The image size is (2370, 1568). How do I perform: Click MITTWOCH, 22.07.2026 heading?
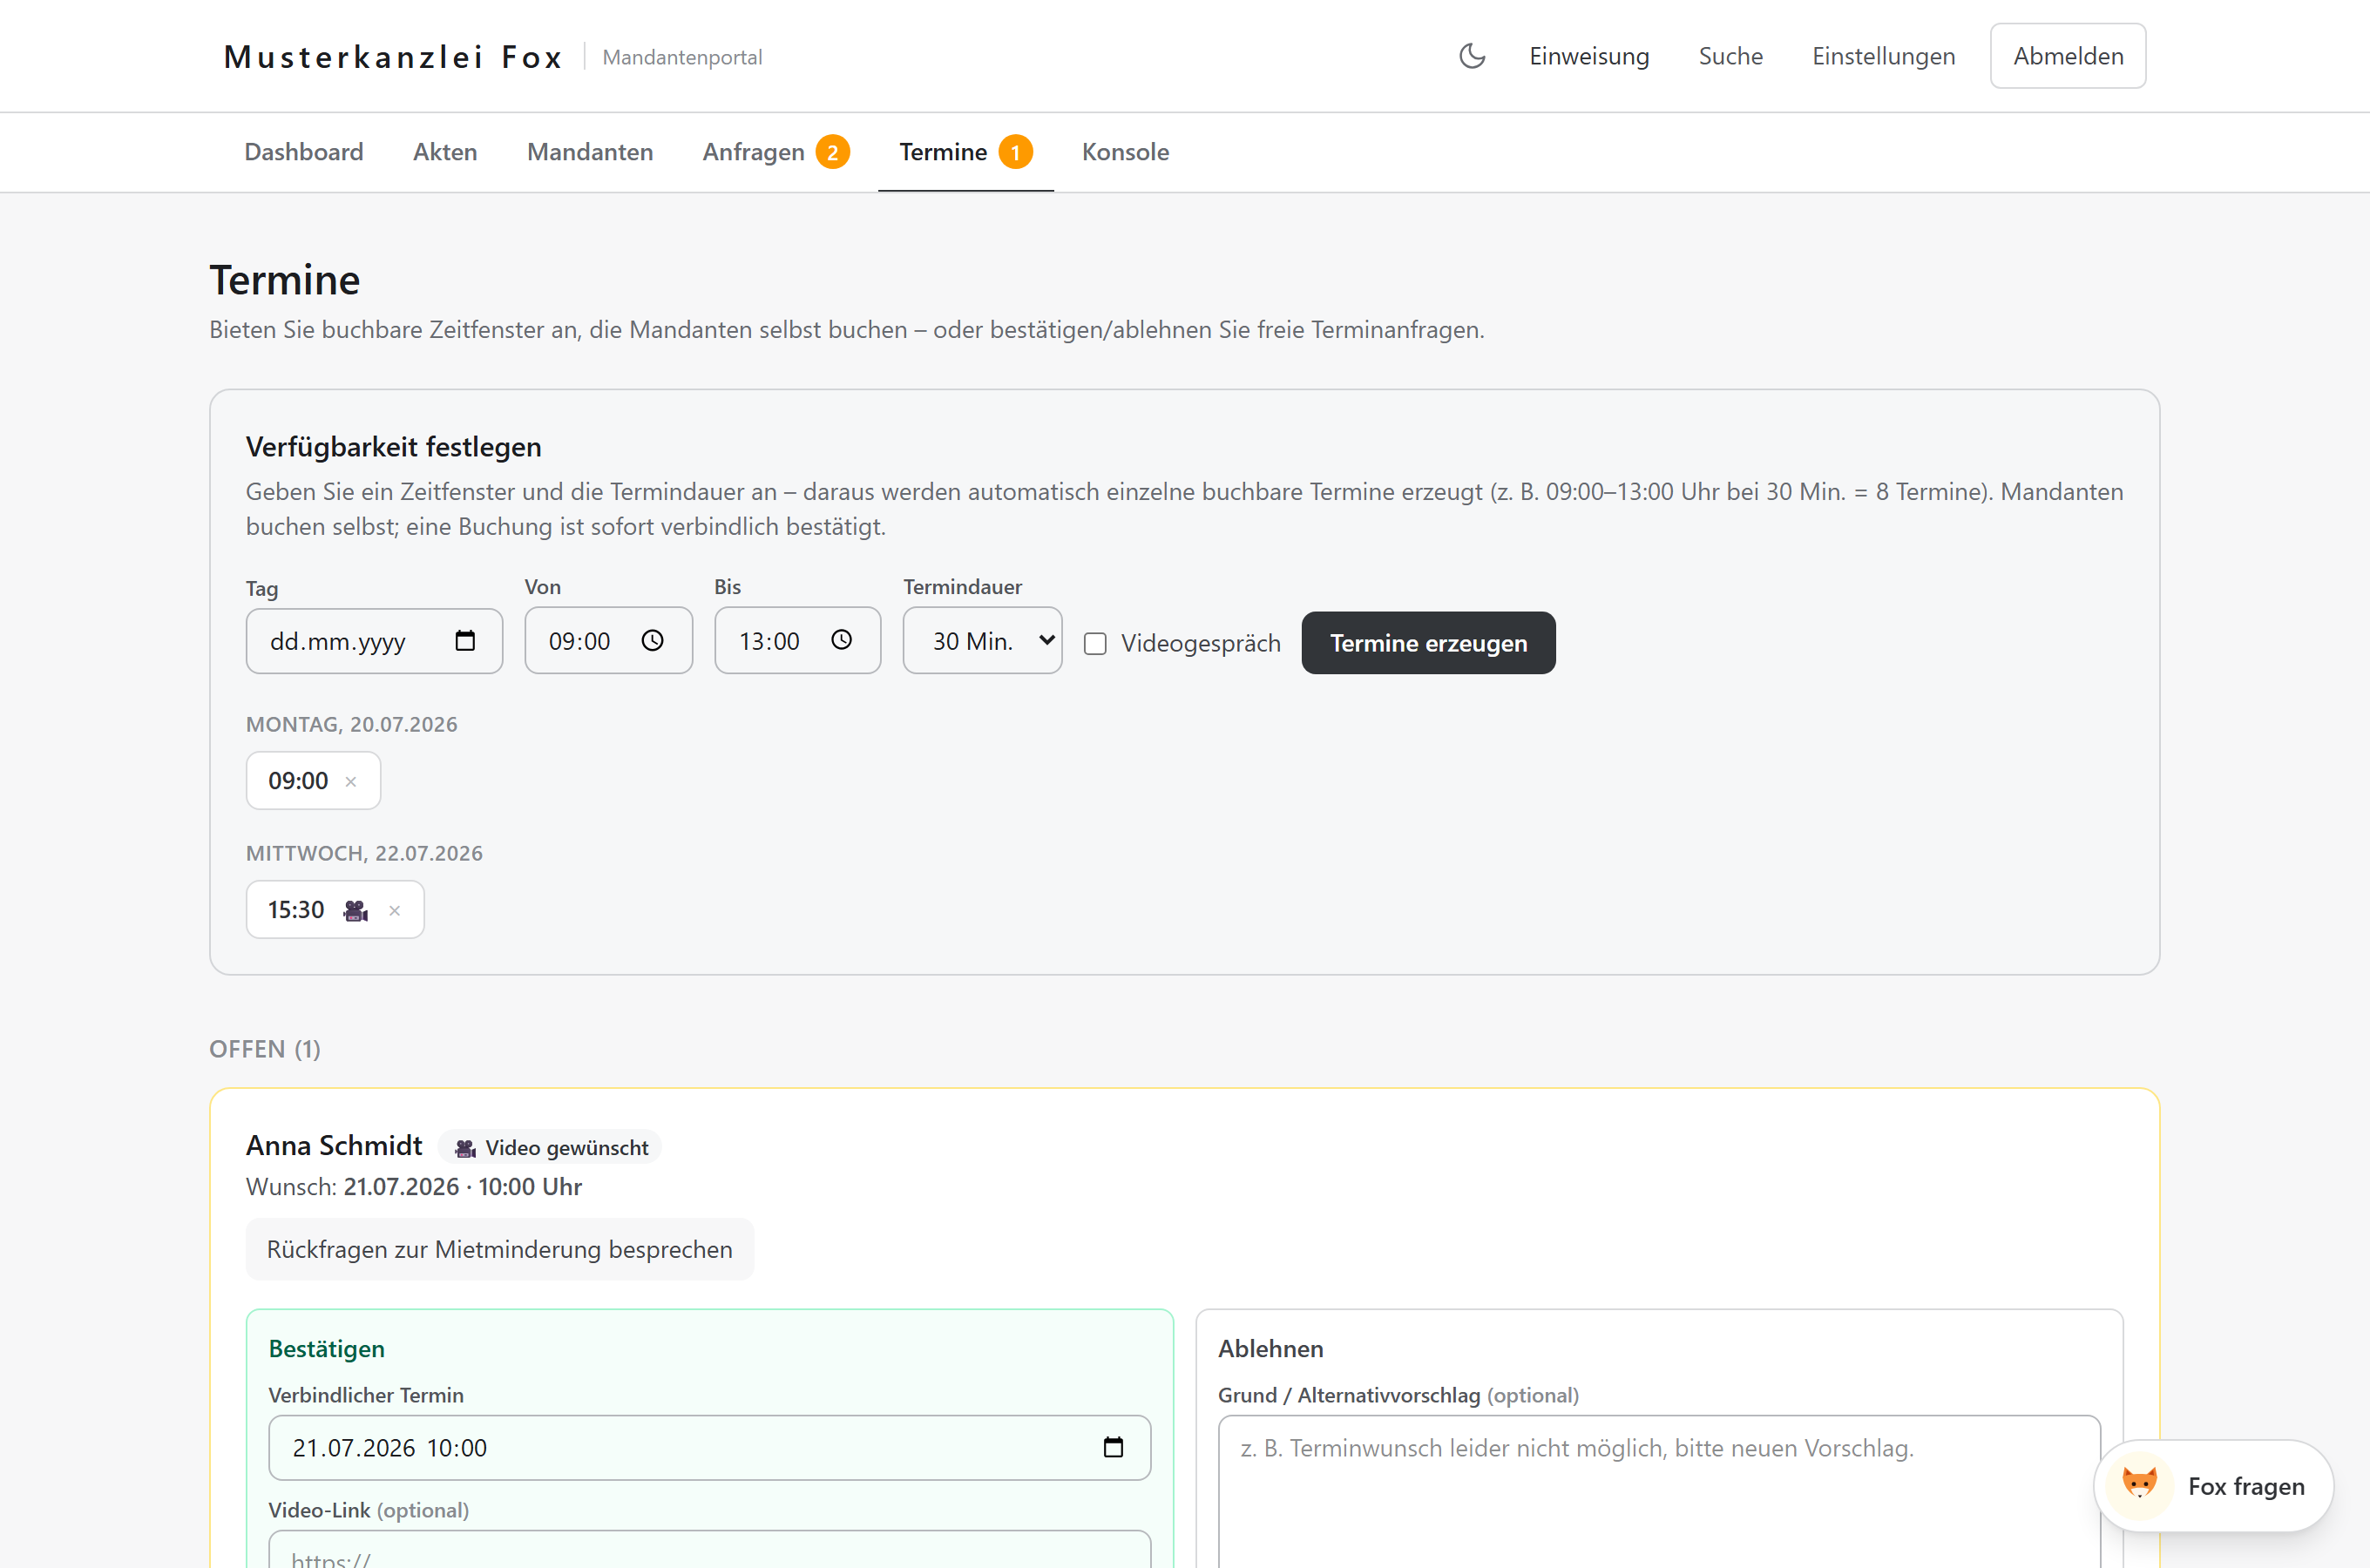point(364,854)
